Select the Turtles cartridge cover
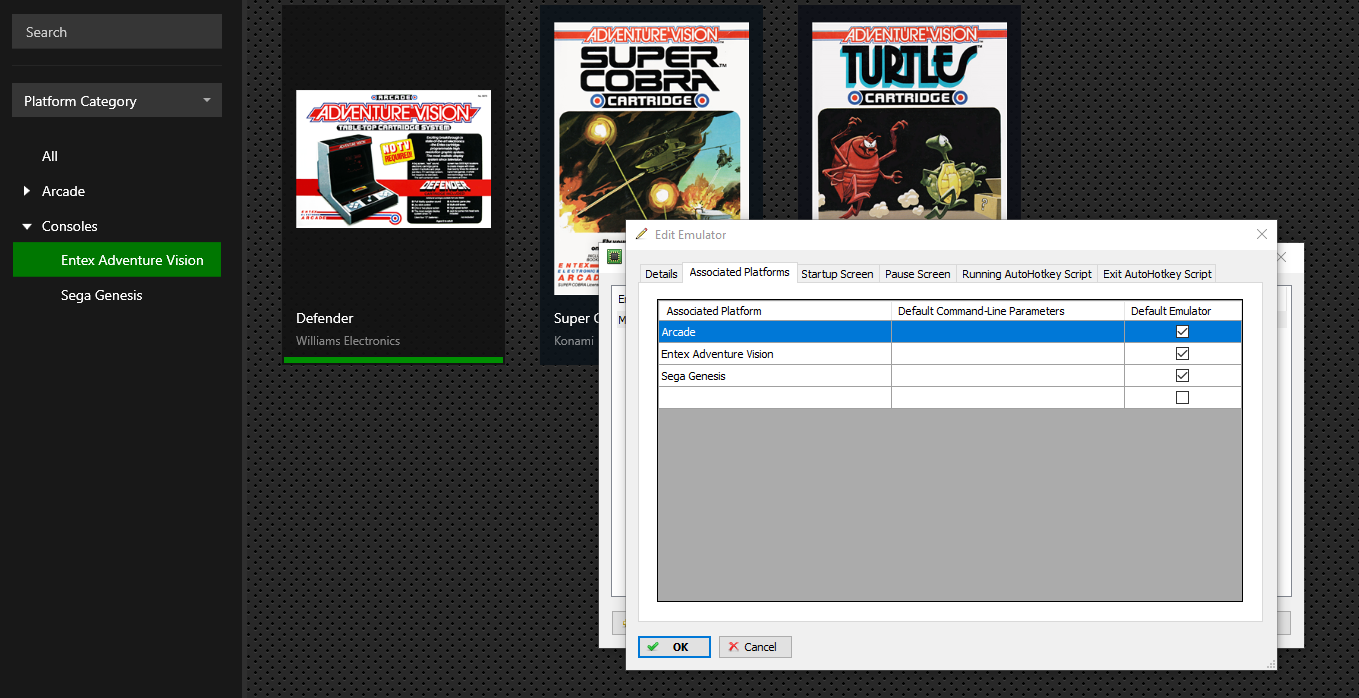 (909, 121)
